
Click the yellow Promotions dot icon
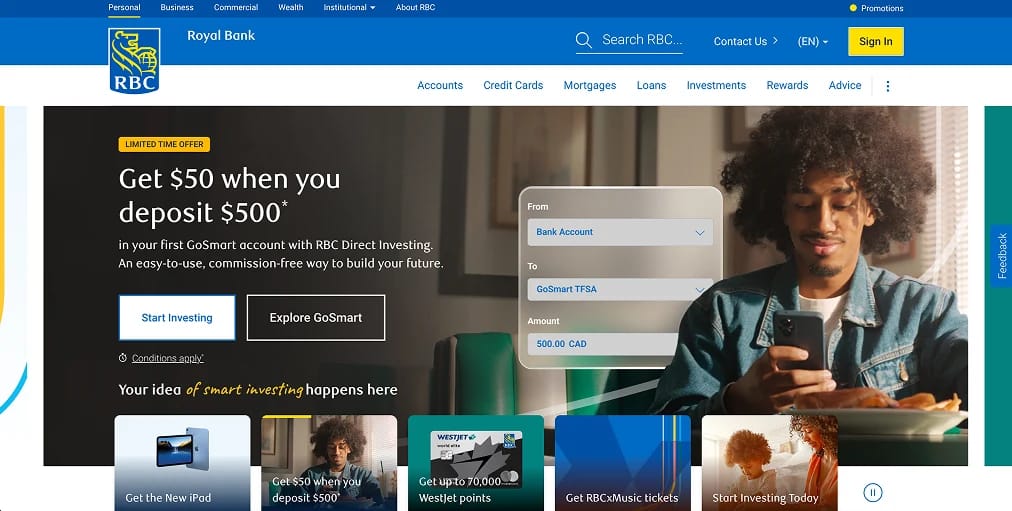(853, 8)
